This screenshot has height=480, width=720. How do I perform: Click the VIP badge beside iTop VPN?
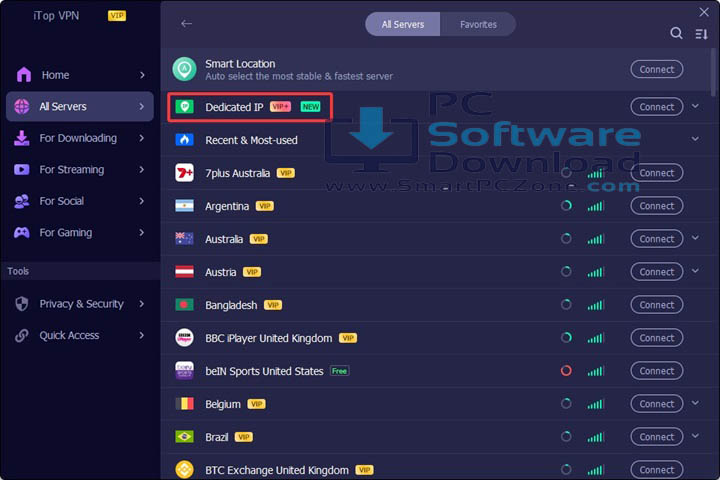(117, 16)
